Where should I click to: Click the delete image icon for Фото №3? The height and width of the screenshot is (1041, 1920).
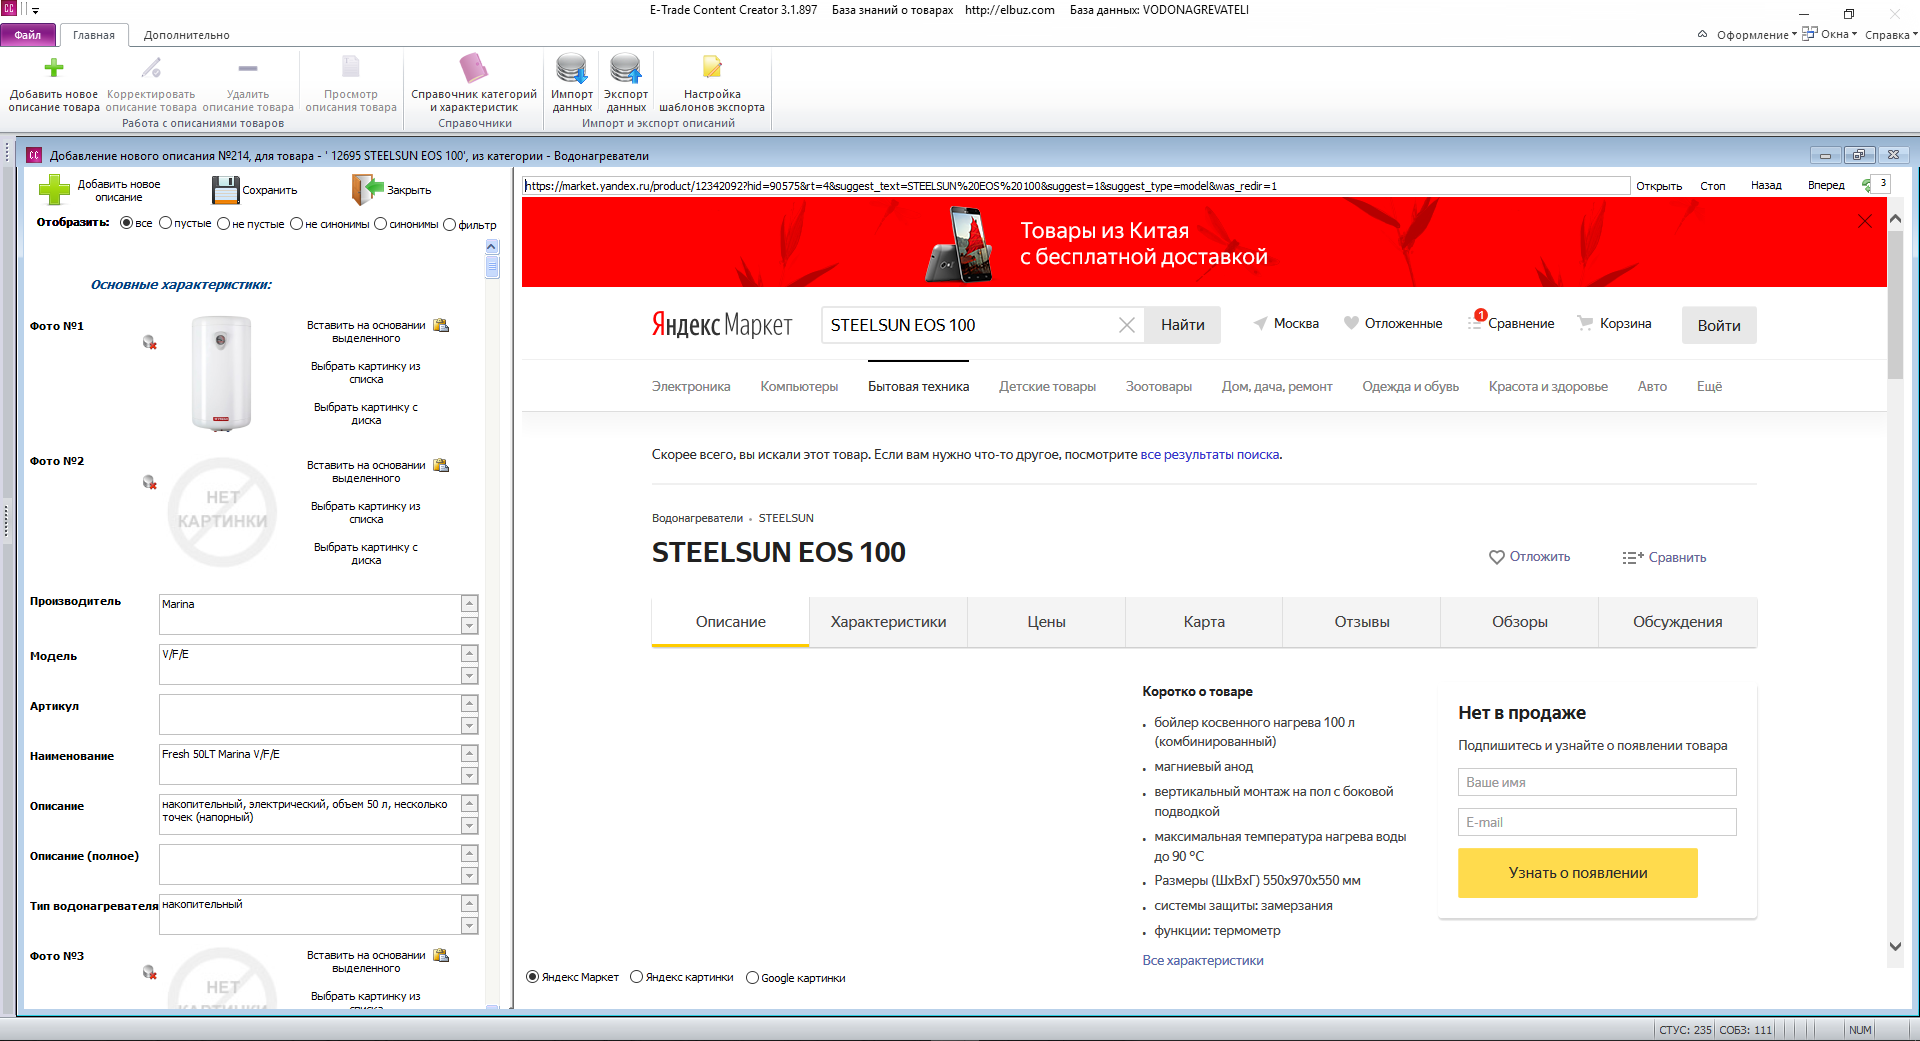pyautogui.click(x=150, y=973)
